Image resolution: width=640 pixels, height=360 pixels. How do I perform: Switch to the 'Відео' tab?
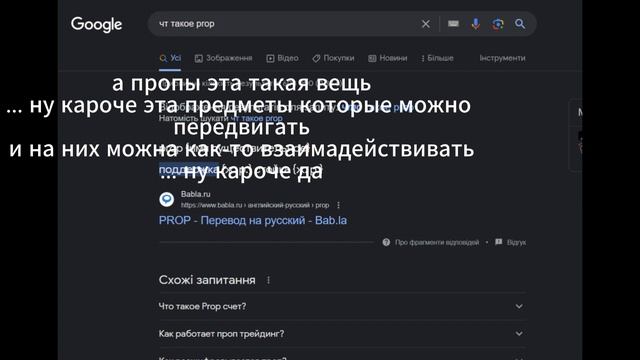(x=282, y=58)
